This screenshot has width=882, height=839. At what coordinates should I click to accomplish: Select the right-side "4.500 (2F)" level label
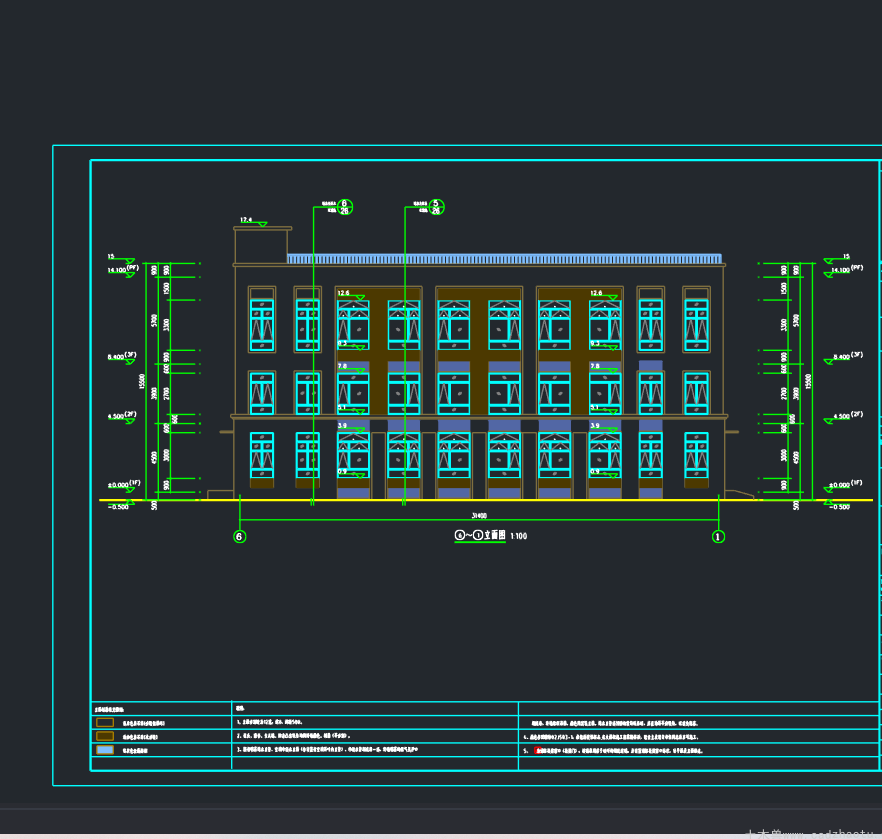[x=848, y=415]
